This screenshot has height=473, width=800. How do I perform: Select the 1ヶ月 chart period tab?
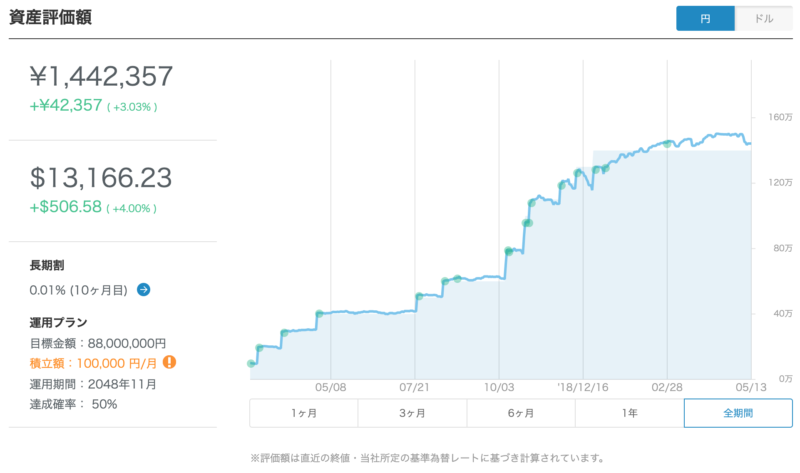coord(304,413)
